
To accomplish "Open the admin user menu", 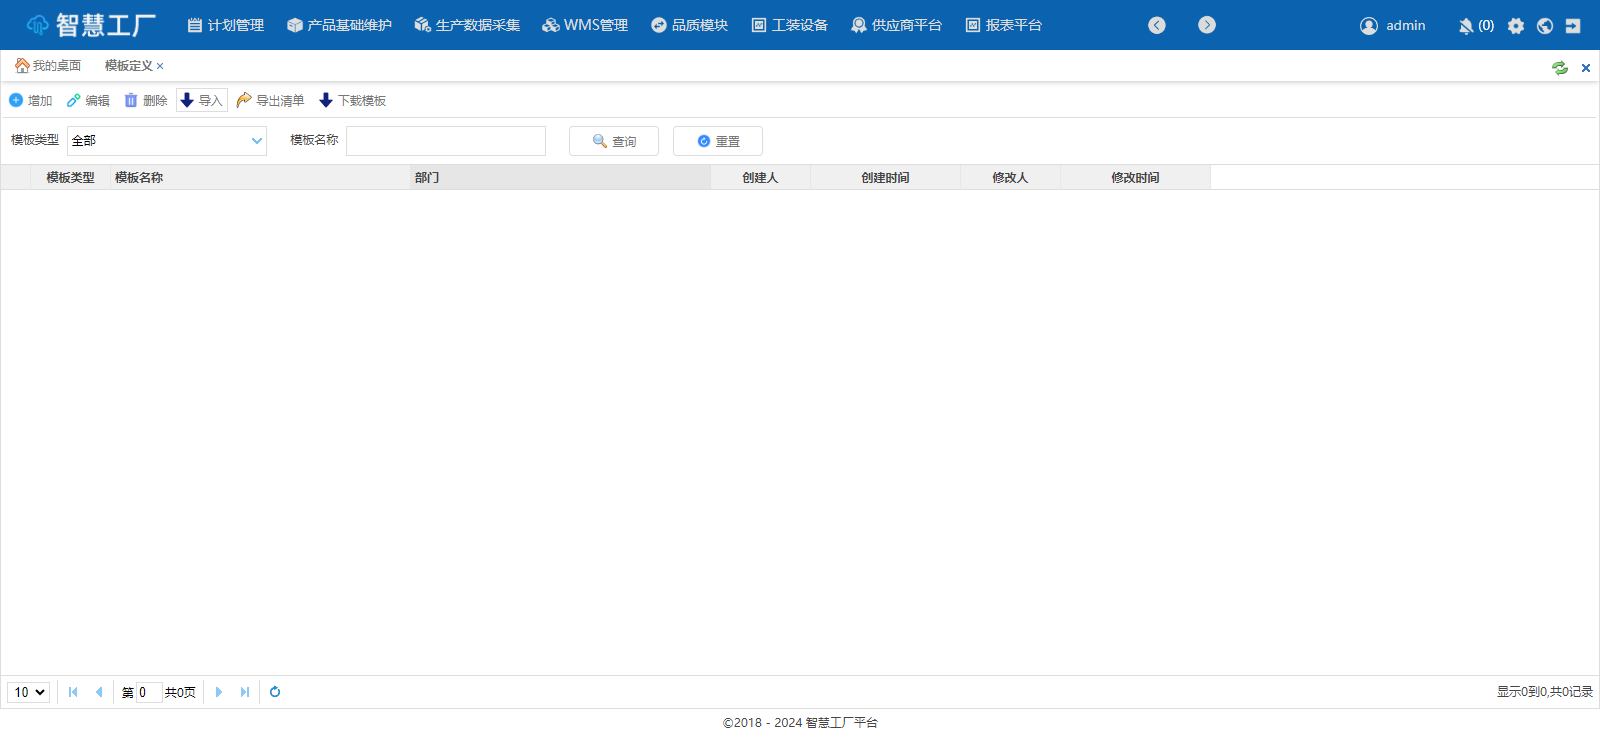I will click(1393, 26).
